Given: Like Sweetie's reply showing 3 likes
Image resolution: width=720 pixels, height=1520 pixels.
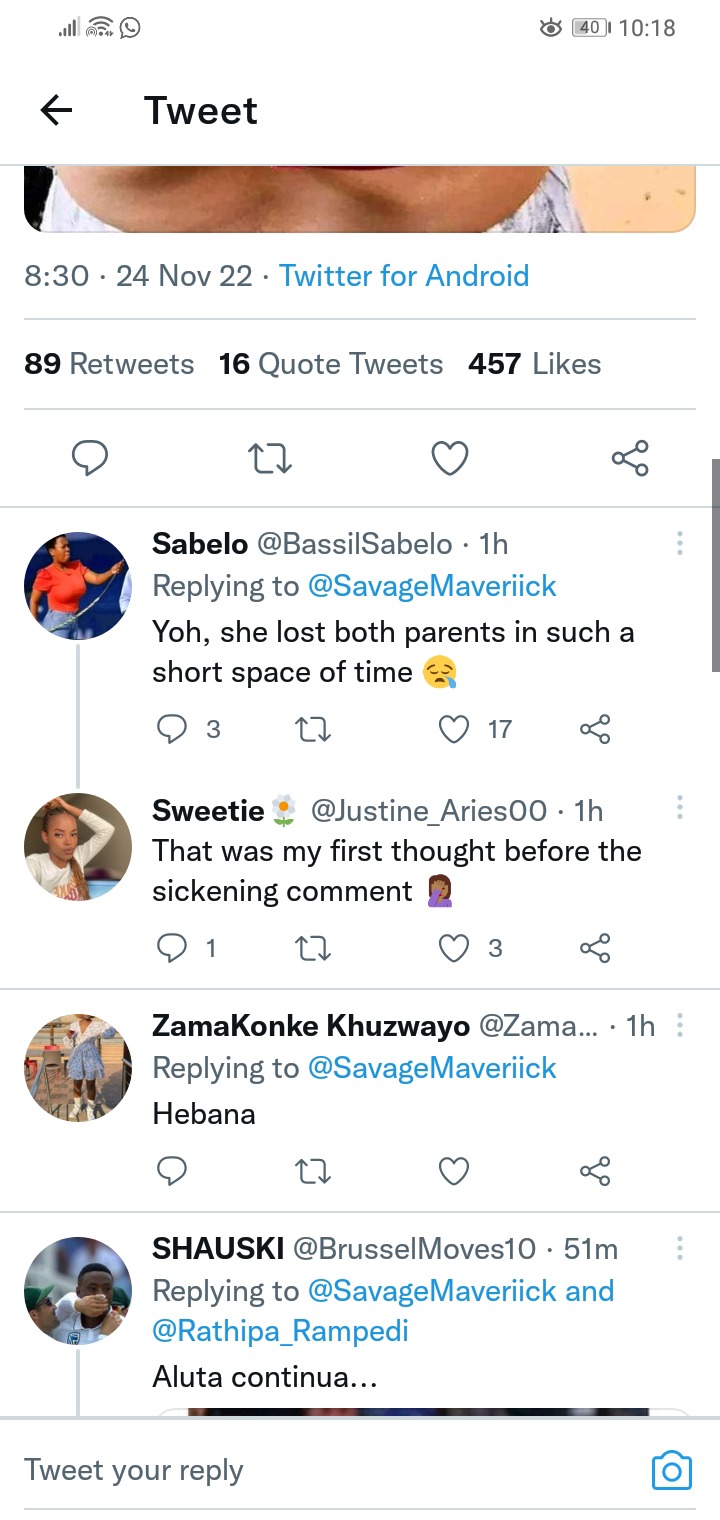Looking at the screenshot, I should [x=455, y=948].
